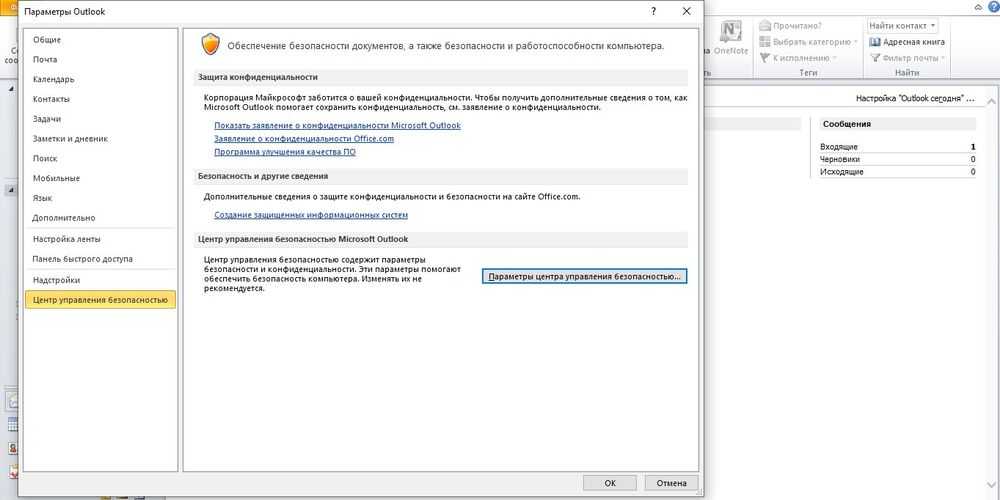
Task: Click the blue Outlook help icon in the ribbon corner
Action: pos(991,6)
